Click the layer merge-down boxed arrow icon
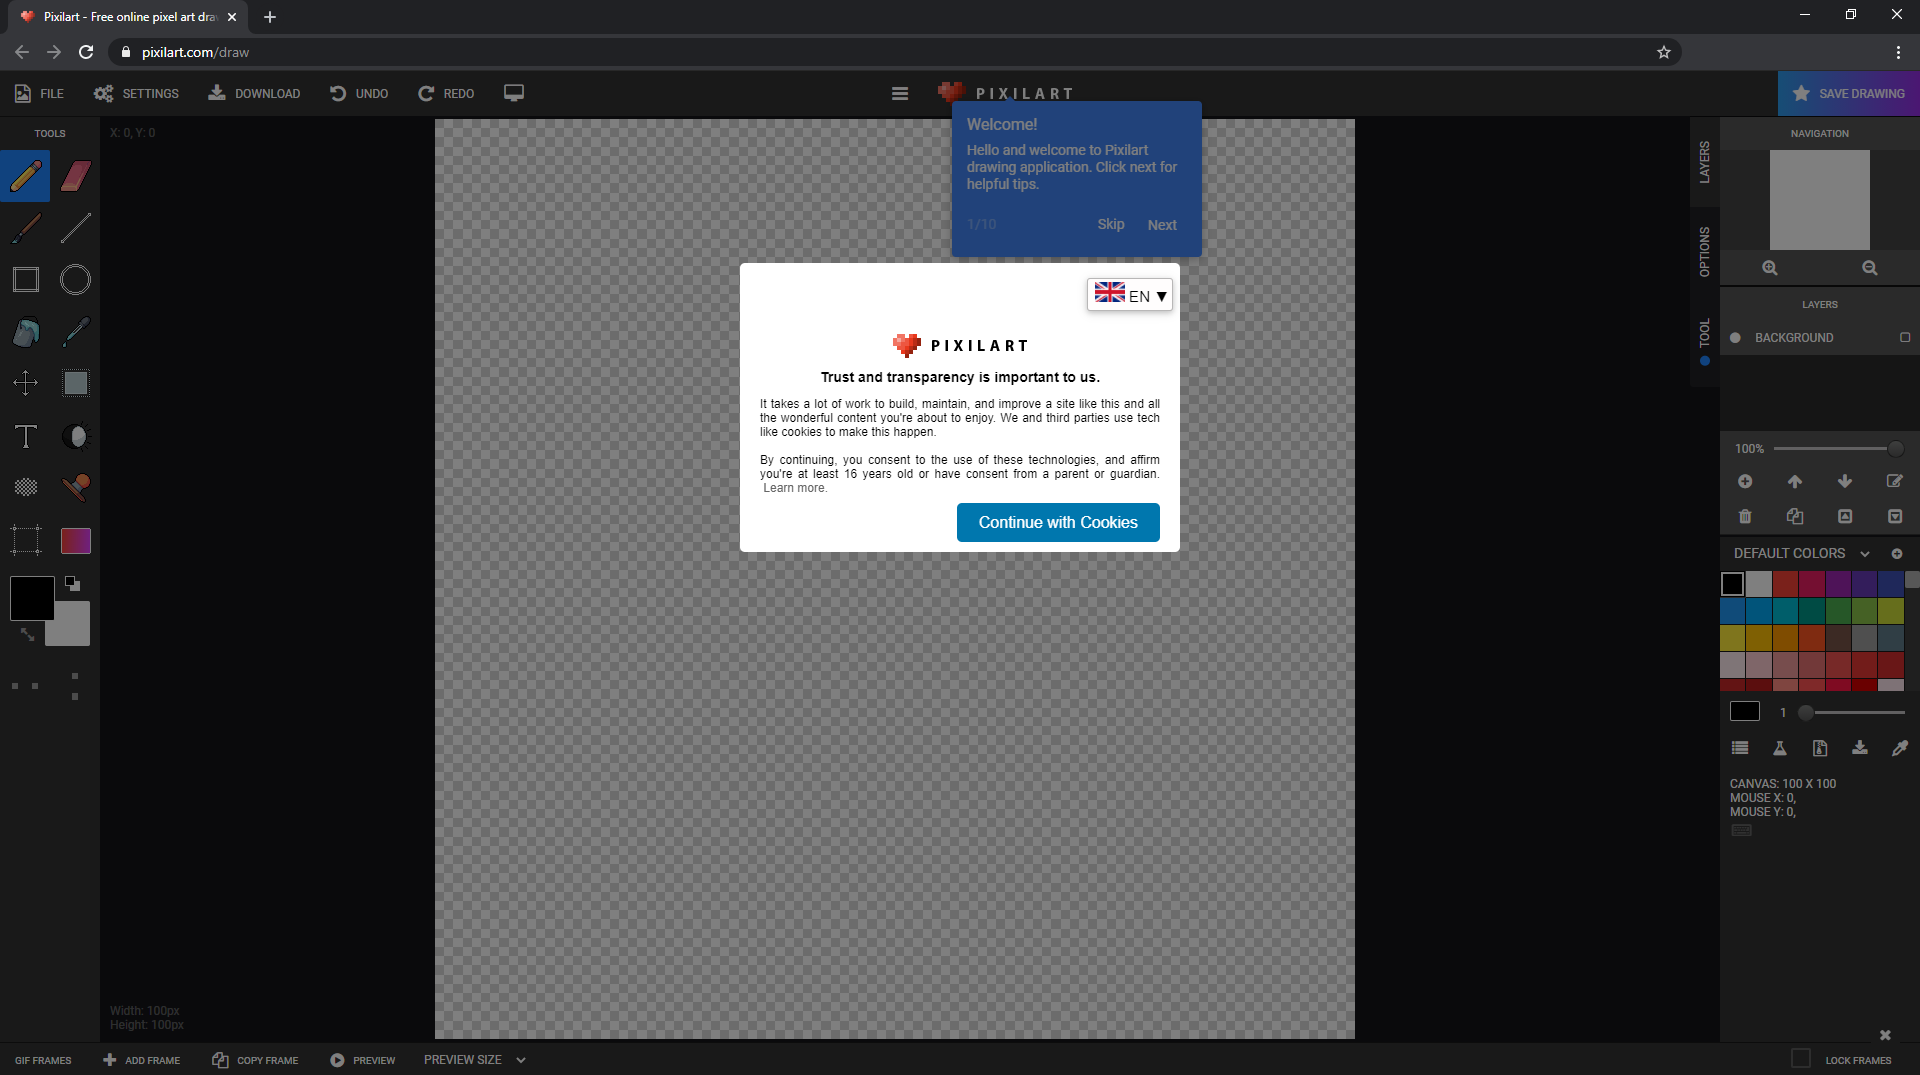This screenshot has height=1075, width=1920. click(x=1895, y=516)
